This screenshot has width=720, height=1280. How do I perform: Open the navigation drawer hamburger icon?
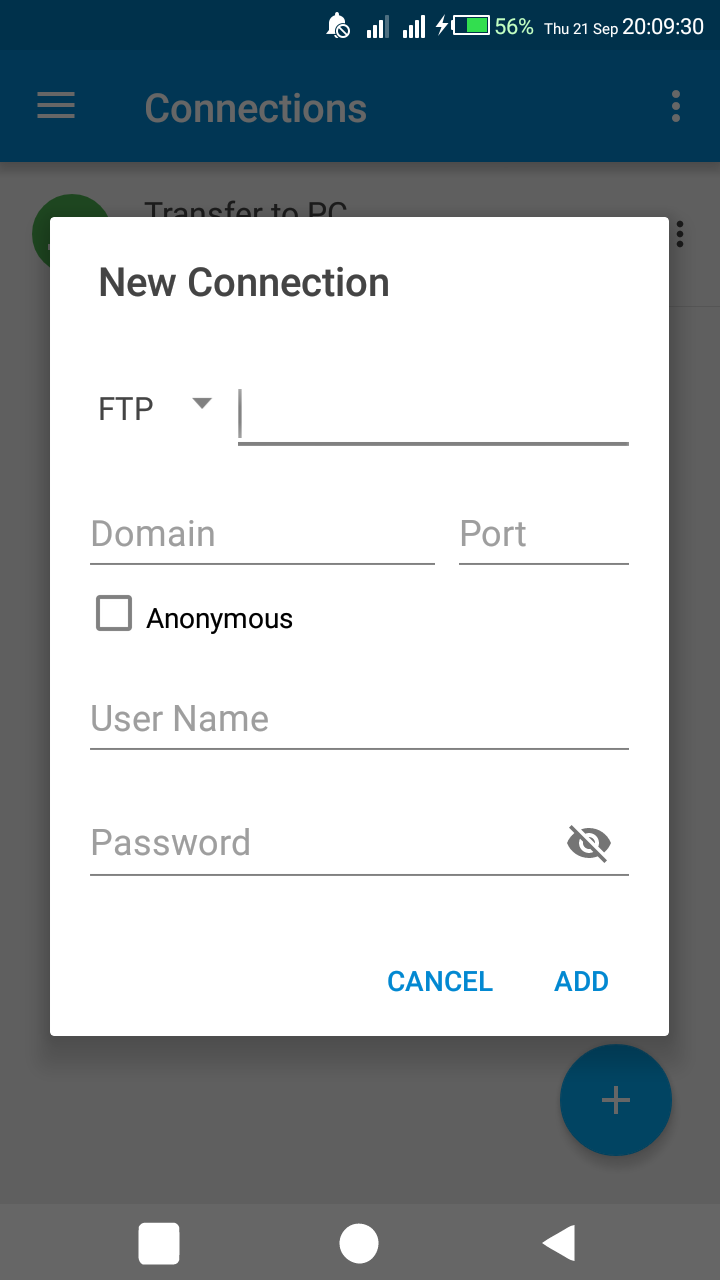coord(55,106)
